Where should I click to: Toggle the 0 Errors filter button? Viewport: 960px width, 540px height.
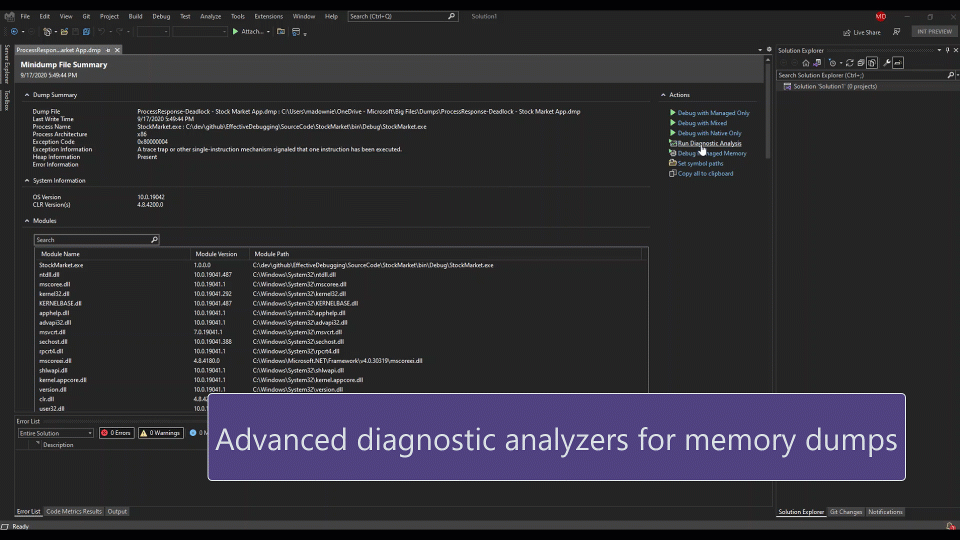(116, 433)
